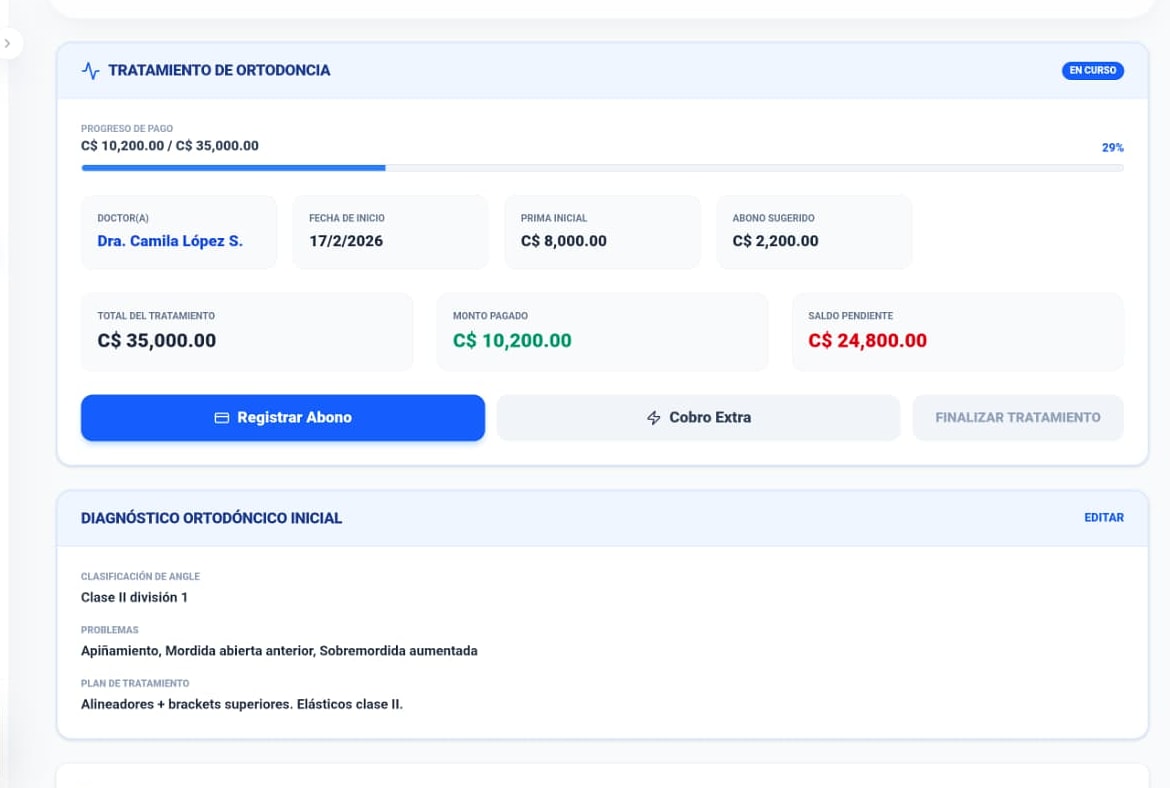Click the EN CURSO status badge

[1092, 70]
